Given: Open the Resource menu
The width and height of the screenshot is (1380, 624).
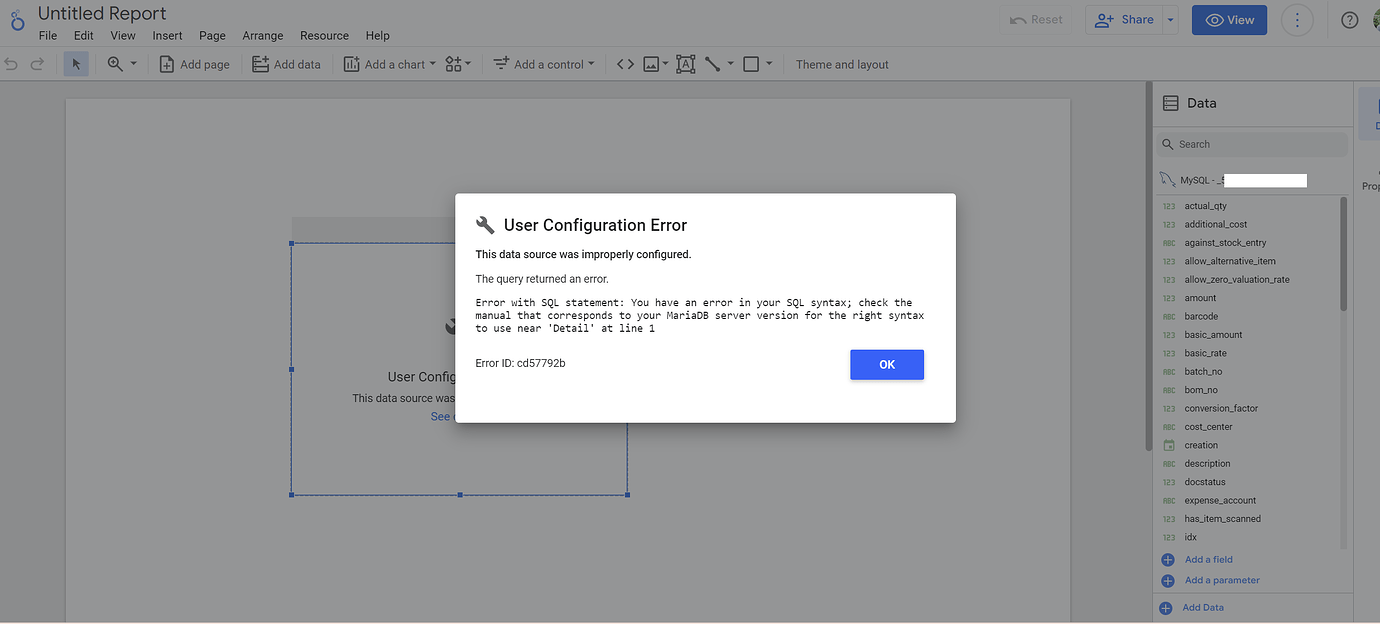Looking at the screenshot, I should pyautogui.click(x=324, y=35).
